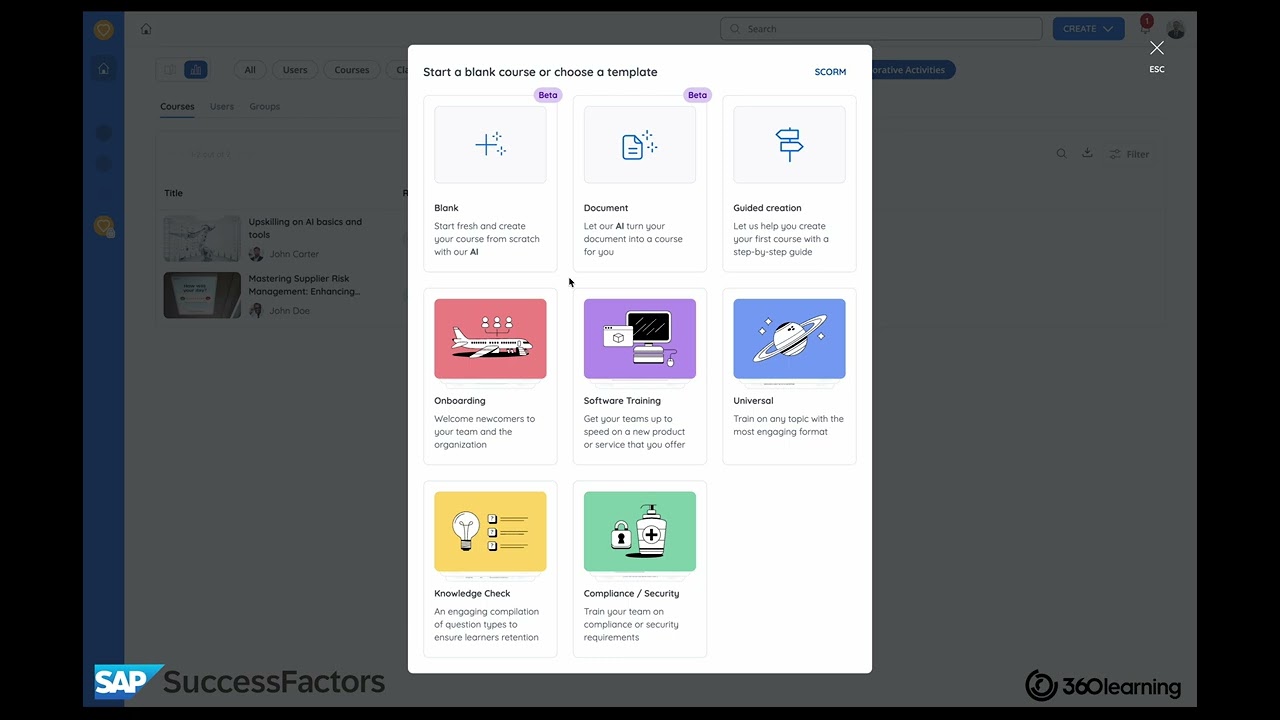Open the Courses underlined tab
This screenshot has width=1280, height=720.
coord(177,107)
